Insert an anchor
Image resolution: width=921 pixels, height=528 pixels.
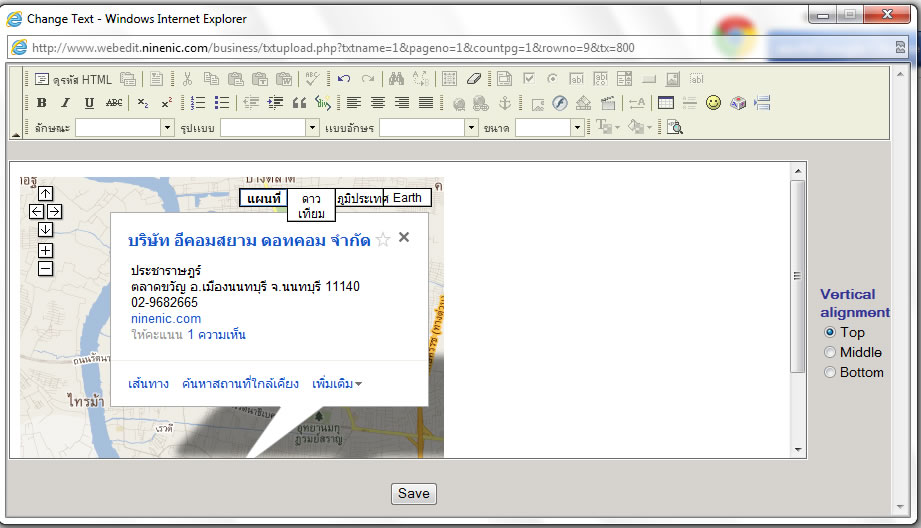point(505,103)
